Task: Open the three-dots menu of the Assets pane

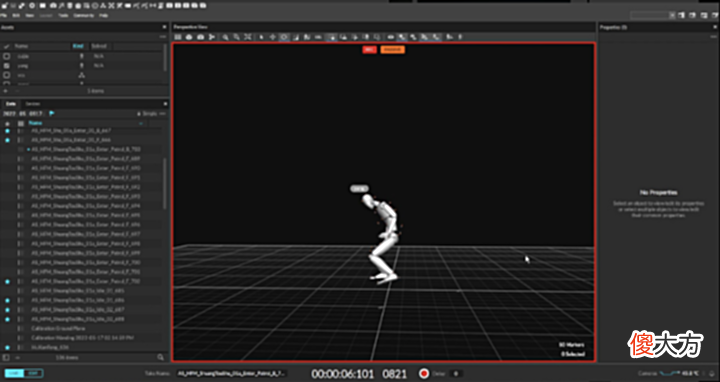Action: (x=163, y=36)
